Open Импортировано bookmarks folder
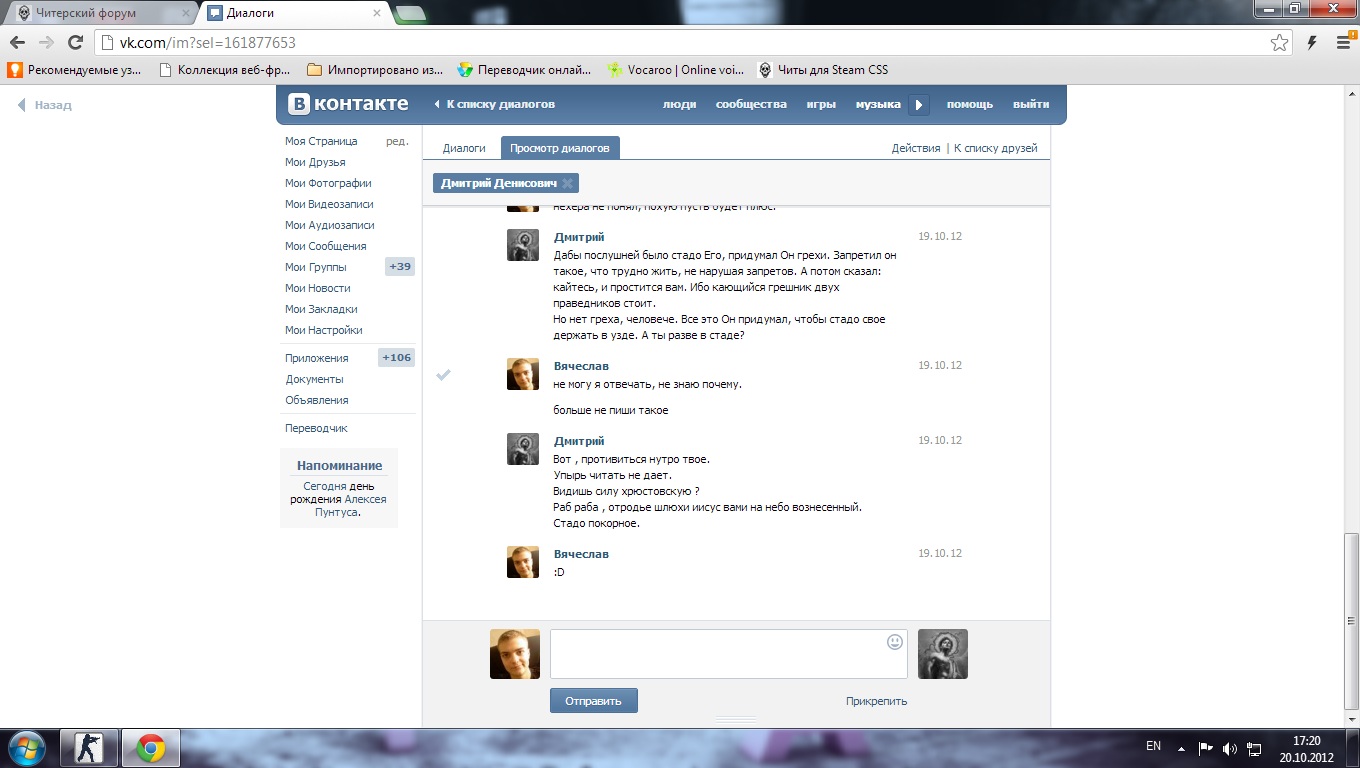Screen dimensions: 1360x768 coord(376,70)
